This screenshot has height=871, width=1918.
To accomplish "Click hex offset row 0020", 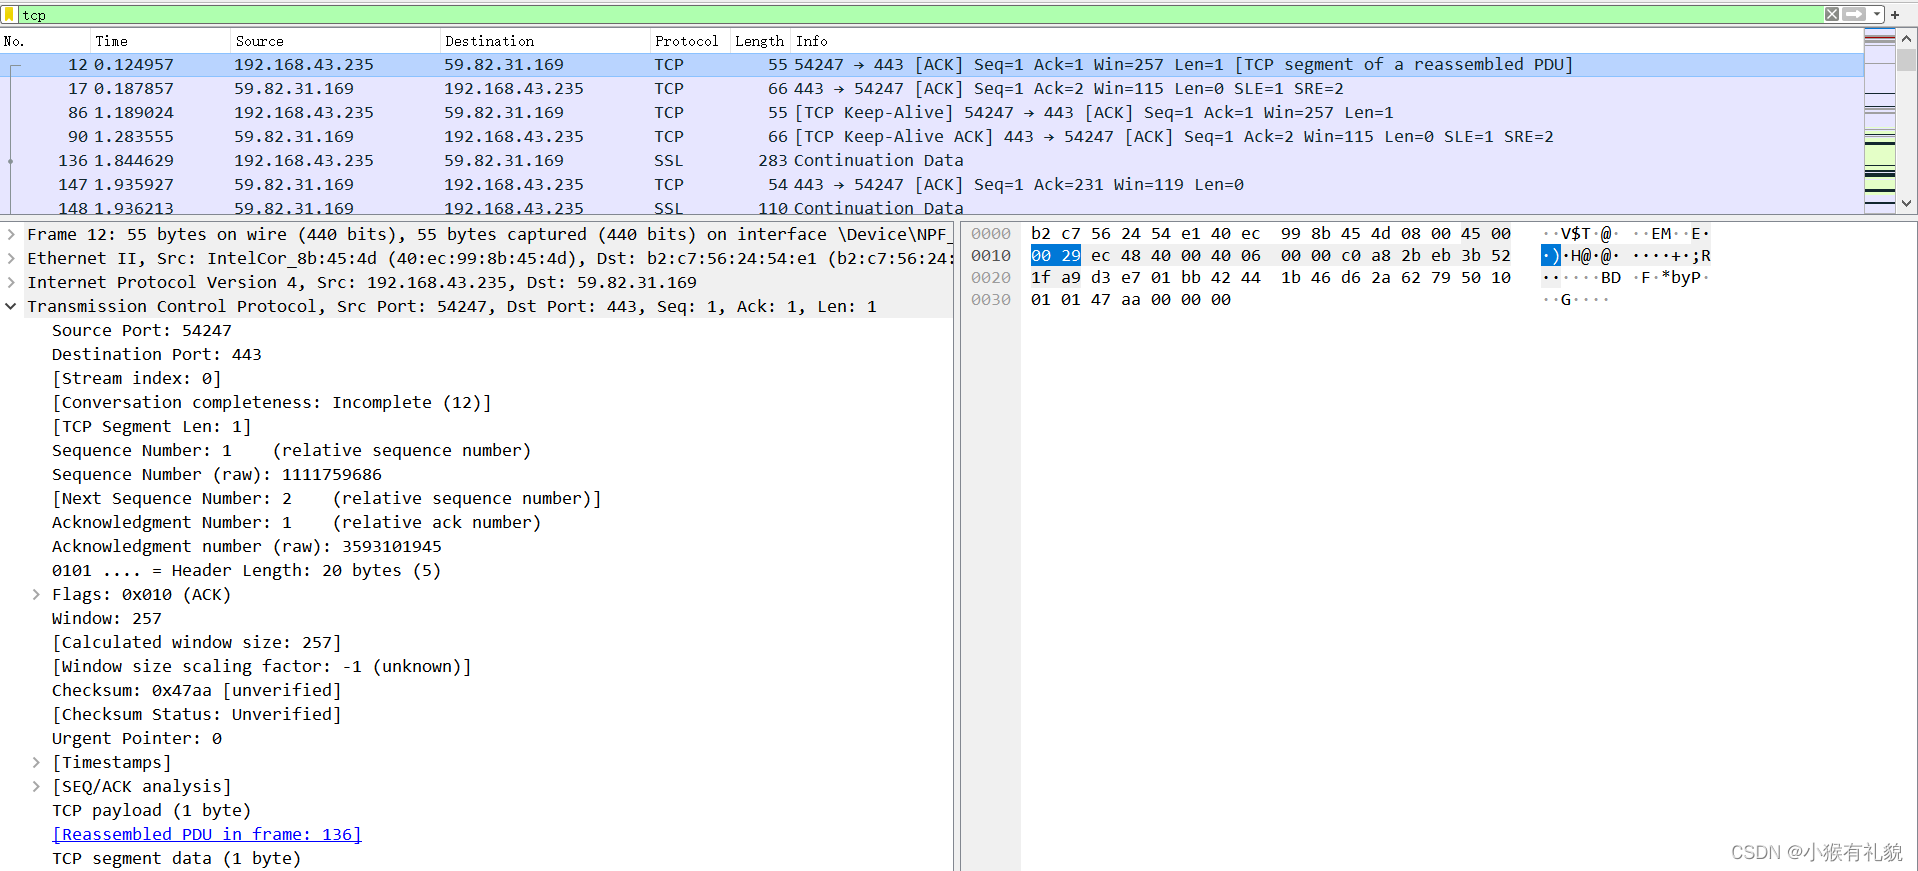I will pos(991,277).
